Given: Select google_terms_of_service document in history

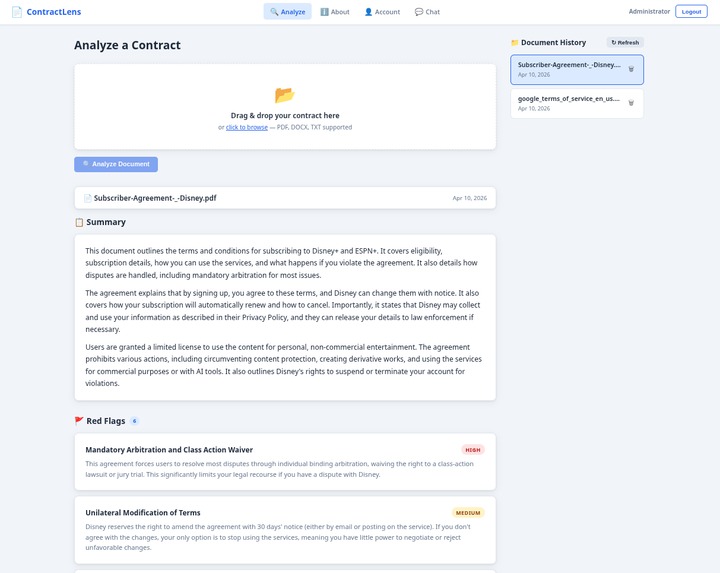Looking at the screenshot, I should coord(577,103).
